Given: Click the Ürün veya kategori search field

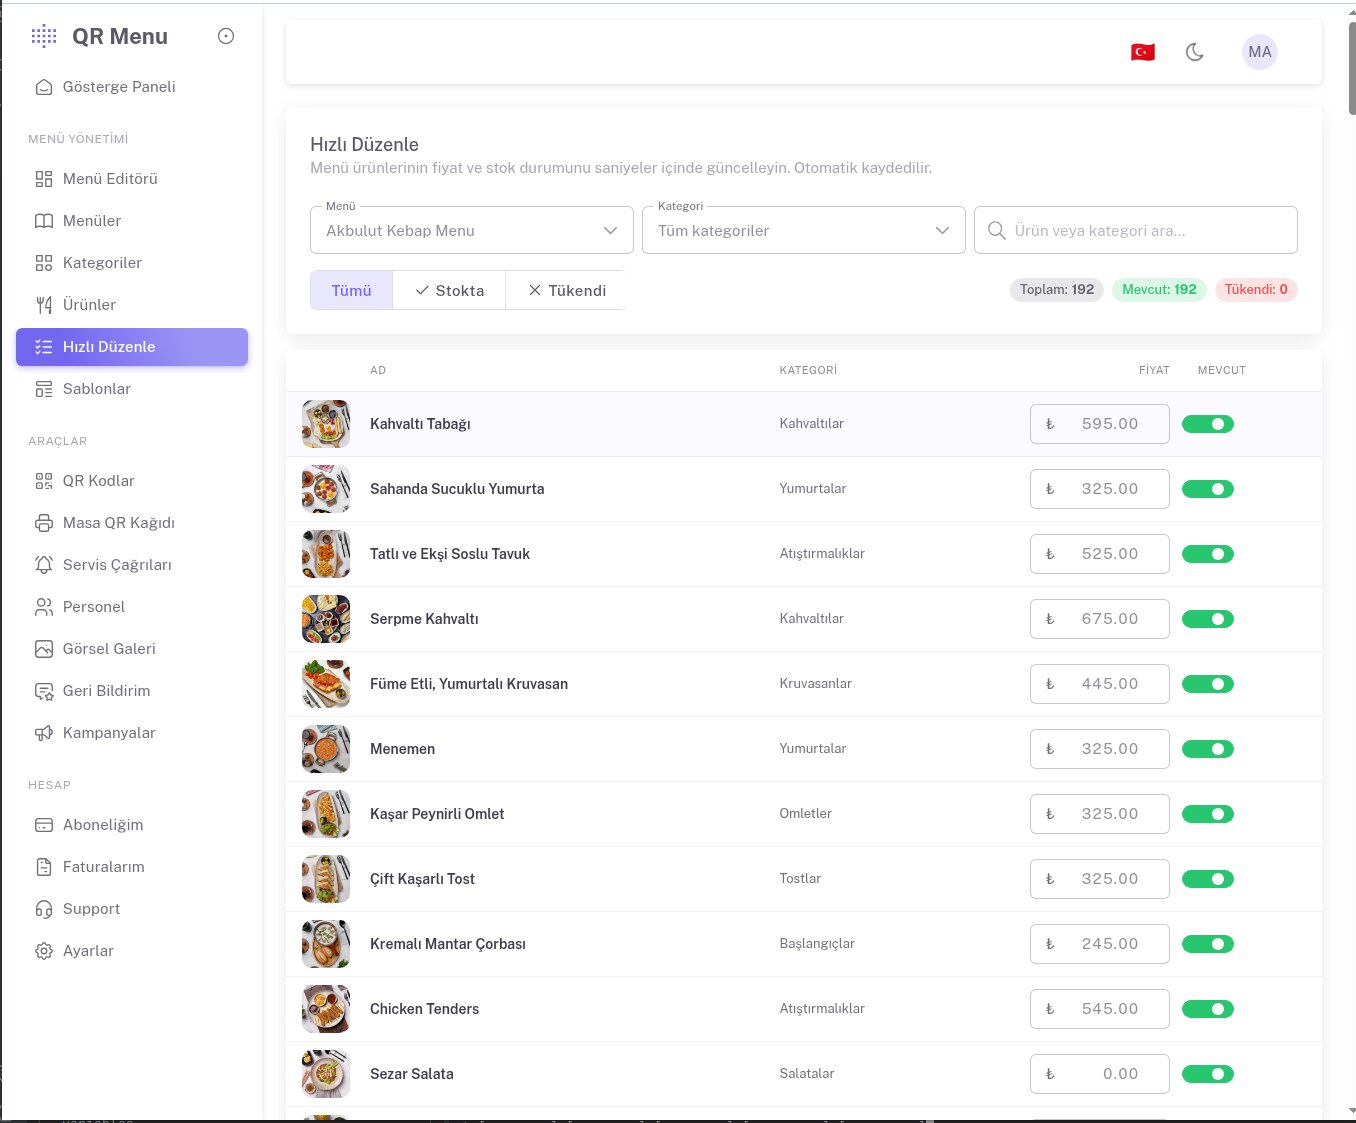Looking at the screenshot, I should tap(1136, 230).
